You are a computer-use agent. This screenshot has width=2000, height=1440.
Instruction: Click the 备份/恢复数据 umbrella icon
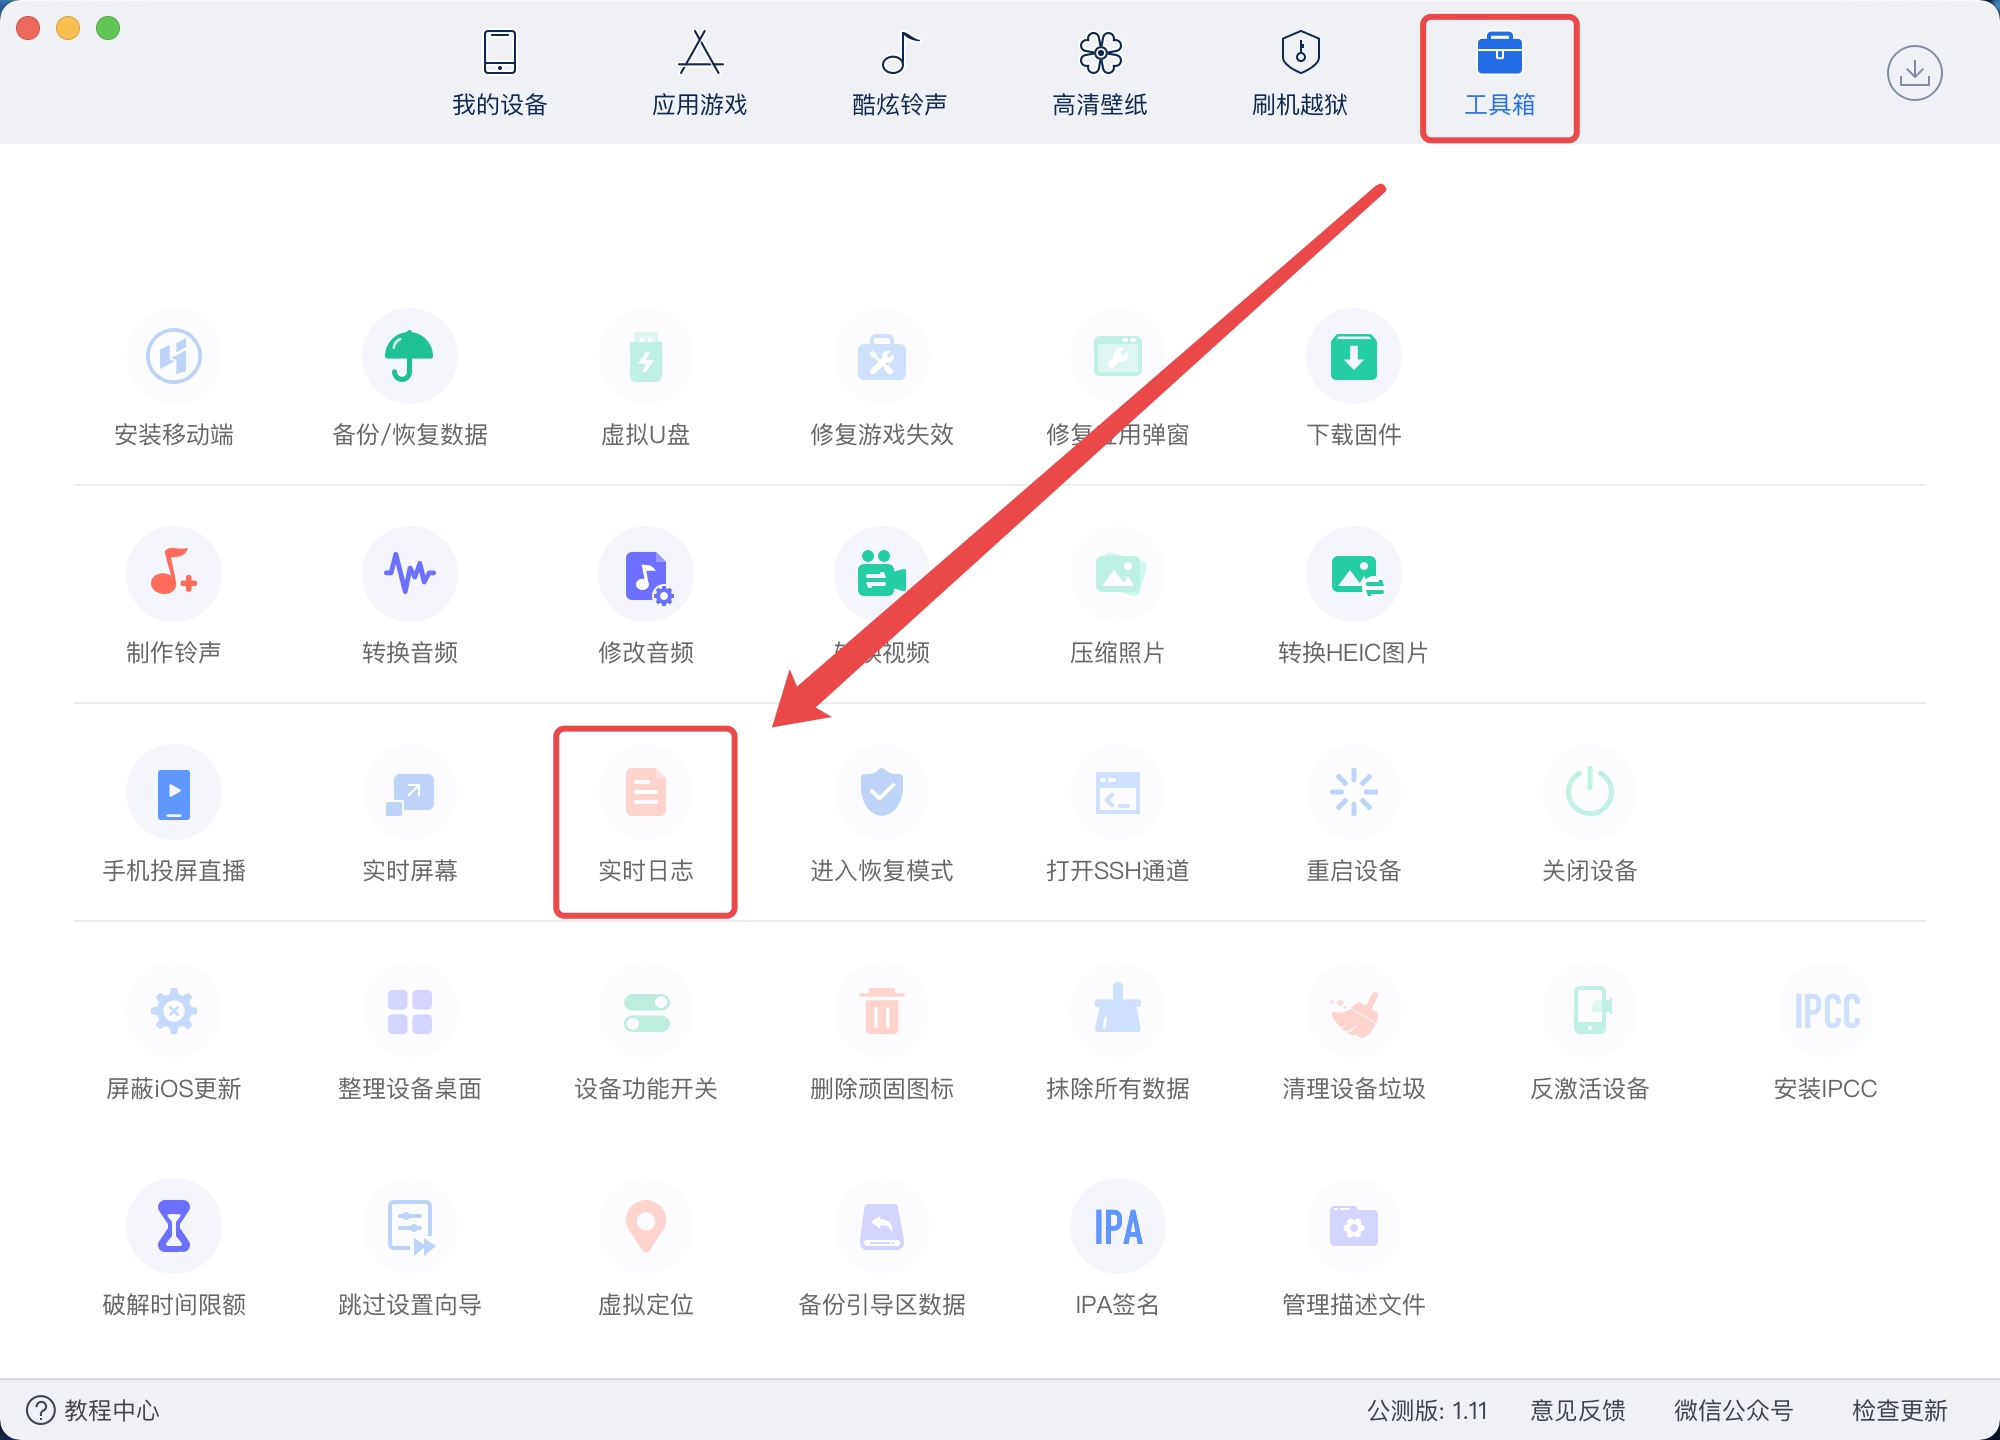[x=409, y=357]
